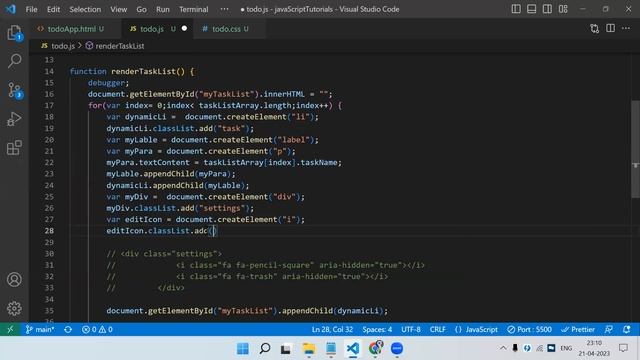Change end of line via CRLF

point(438,329)
